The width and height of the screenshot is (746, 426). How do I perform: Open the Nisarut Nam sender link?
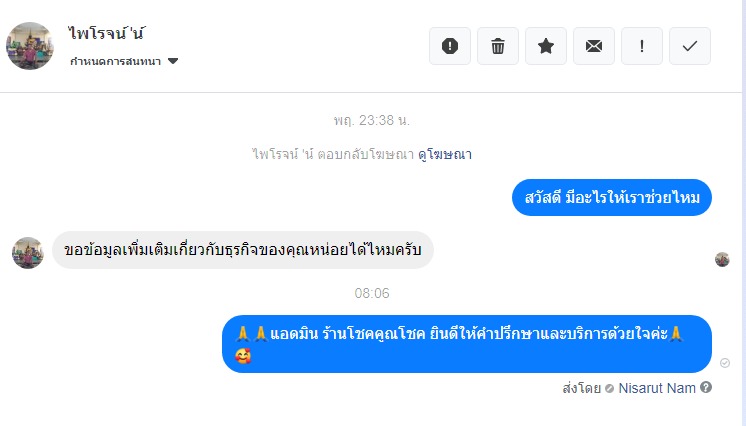coord(657,388)
